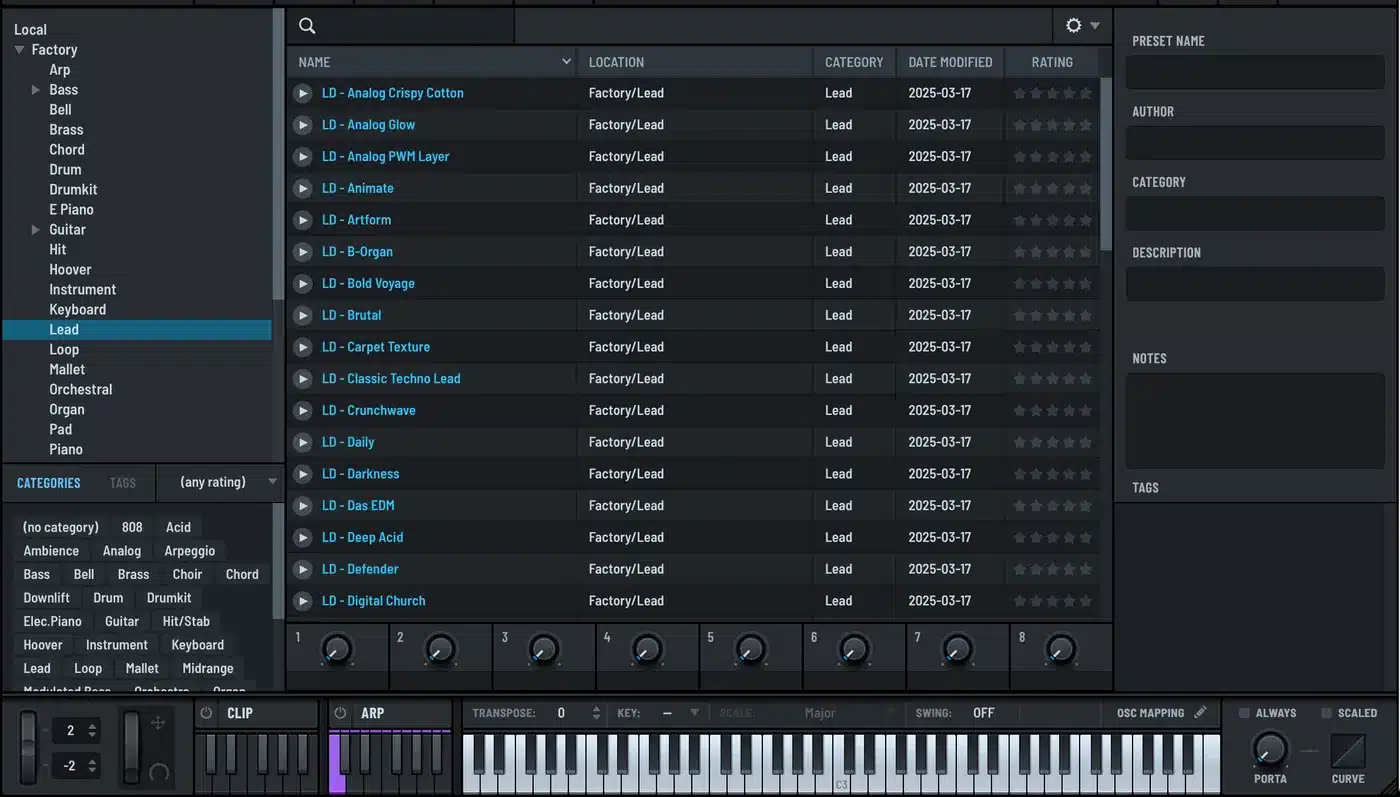This screenshot has width=1400, height=797.
Task: Switch to the CATEGORIES tab
Action: click(x=49, y=483)
